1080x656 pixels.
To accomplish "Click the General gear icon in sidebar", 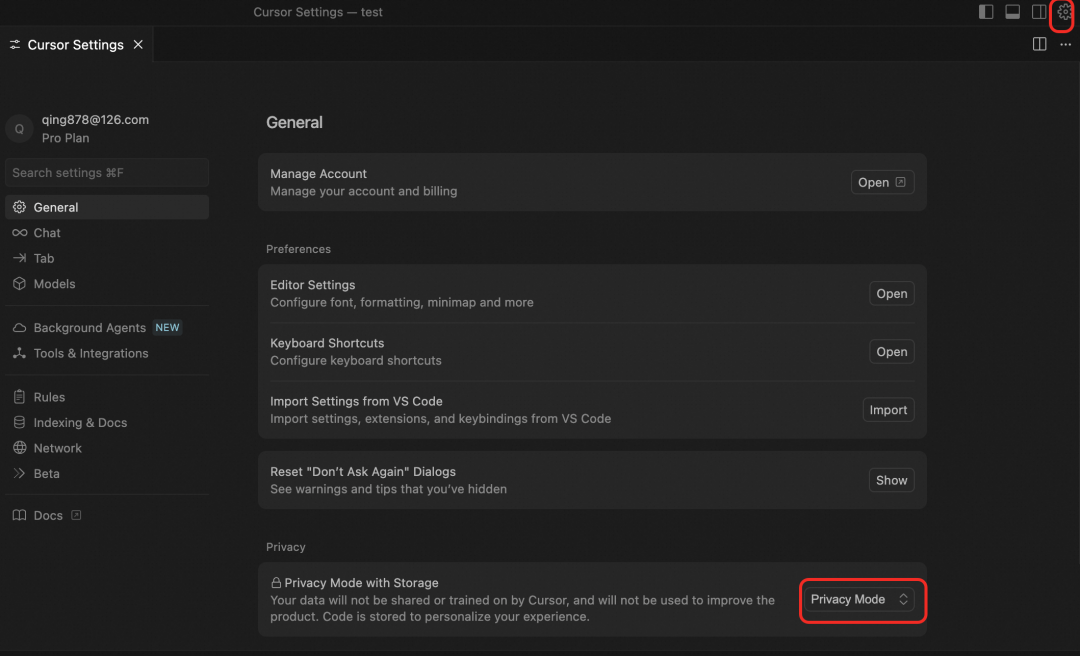I will pos(19,207).
